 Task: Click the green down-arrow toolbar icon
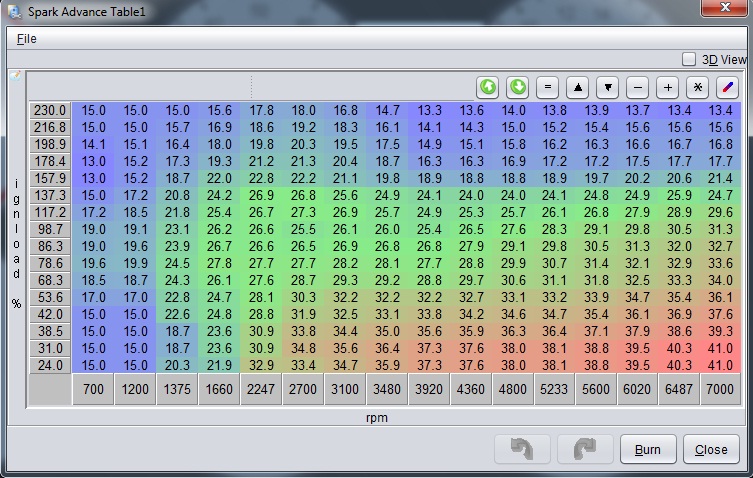[517, 87]
